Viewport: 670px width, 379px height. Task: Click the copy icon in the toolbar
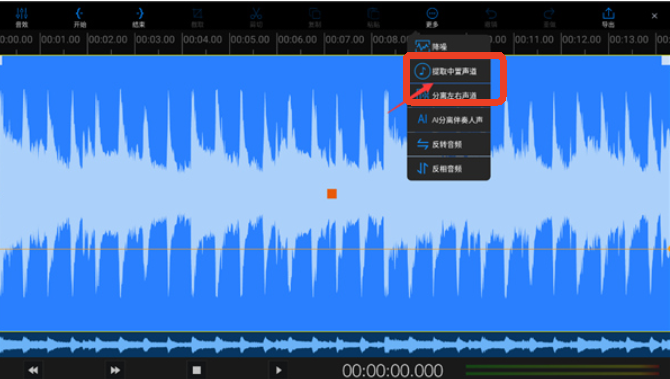pyautogui.click(x=315, y=18)
